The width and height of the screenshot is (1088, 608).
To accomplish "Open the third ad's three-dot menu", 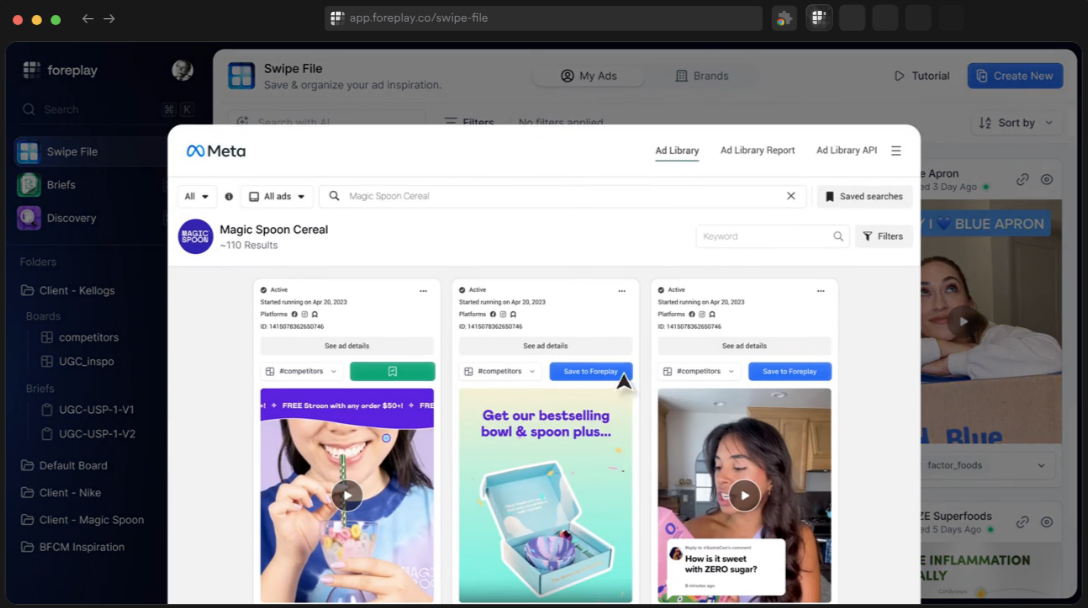I will click(x=821, y=291).
